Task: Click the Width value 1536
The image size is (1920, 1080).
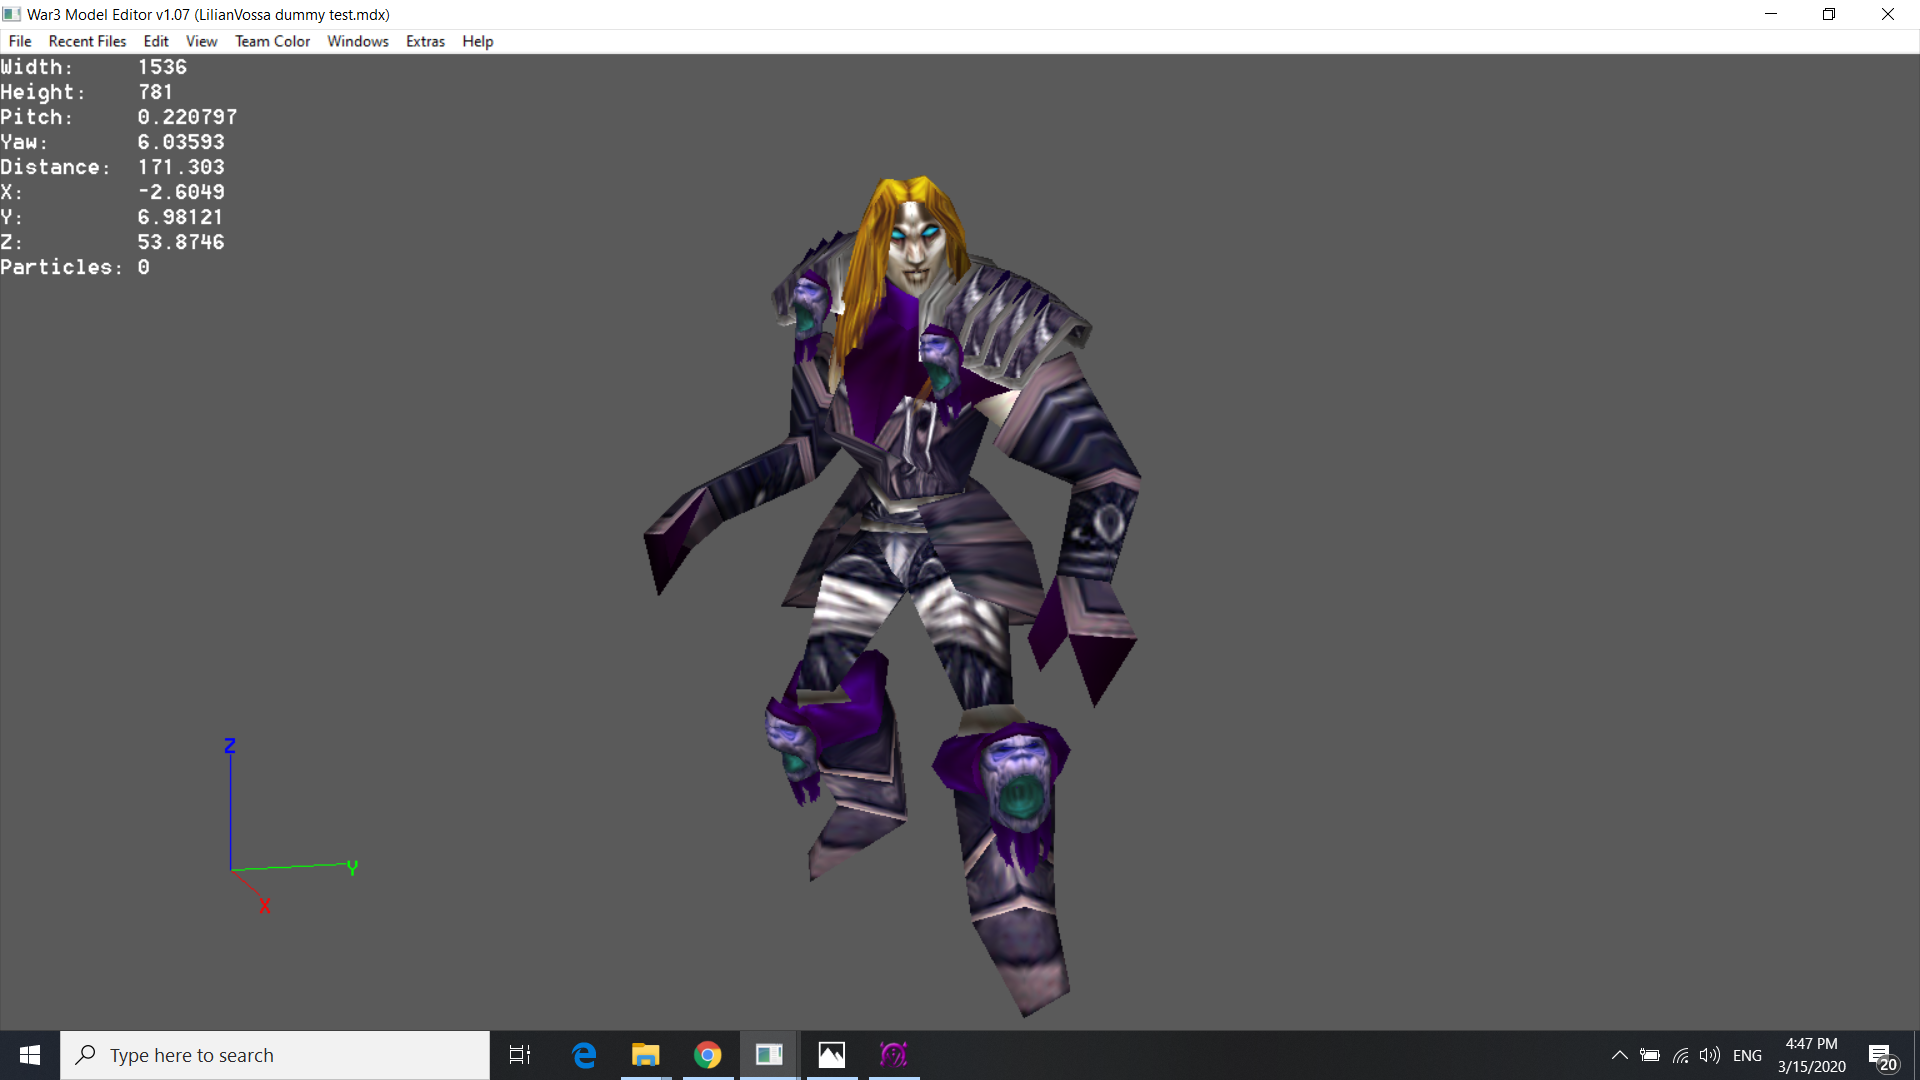Action: [162, 67]
